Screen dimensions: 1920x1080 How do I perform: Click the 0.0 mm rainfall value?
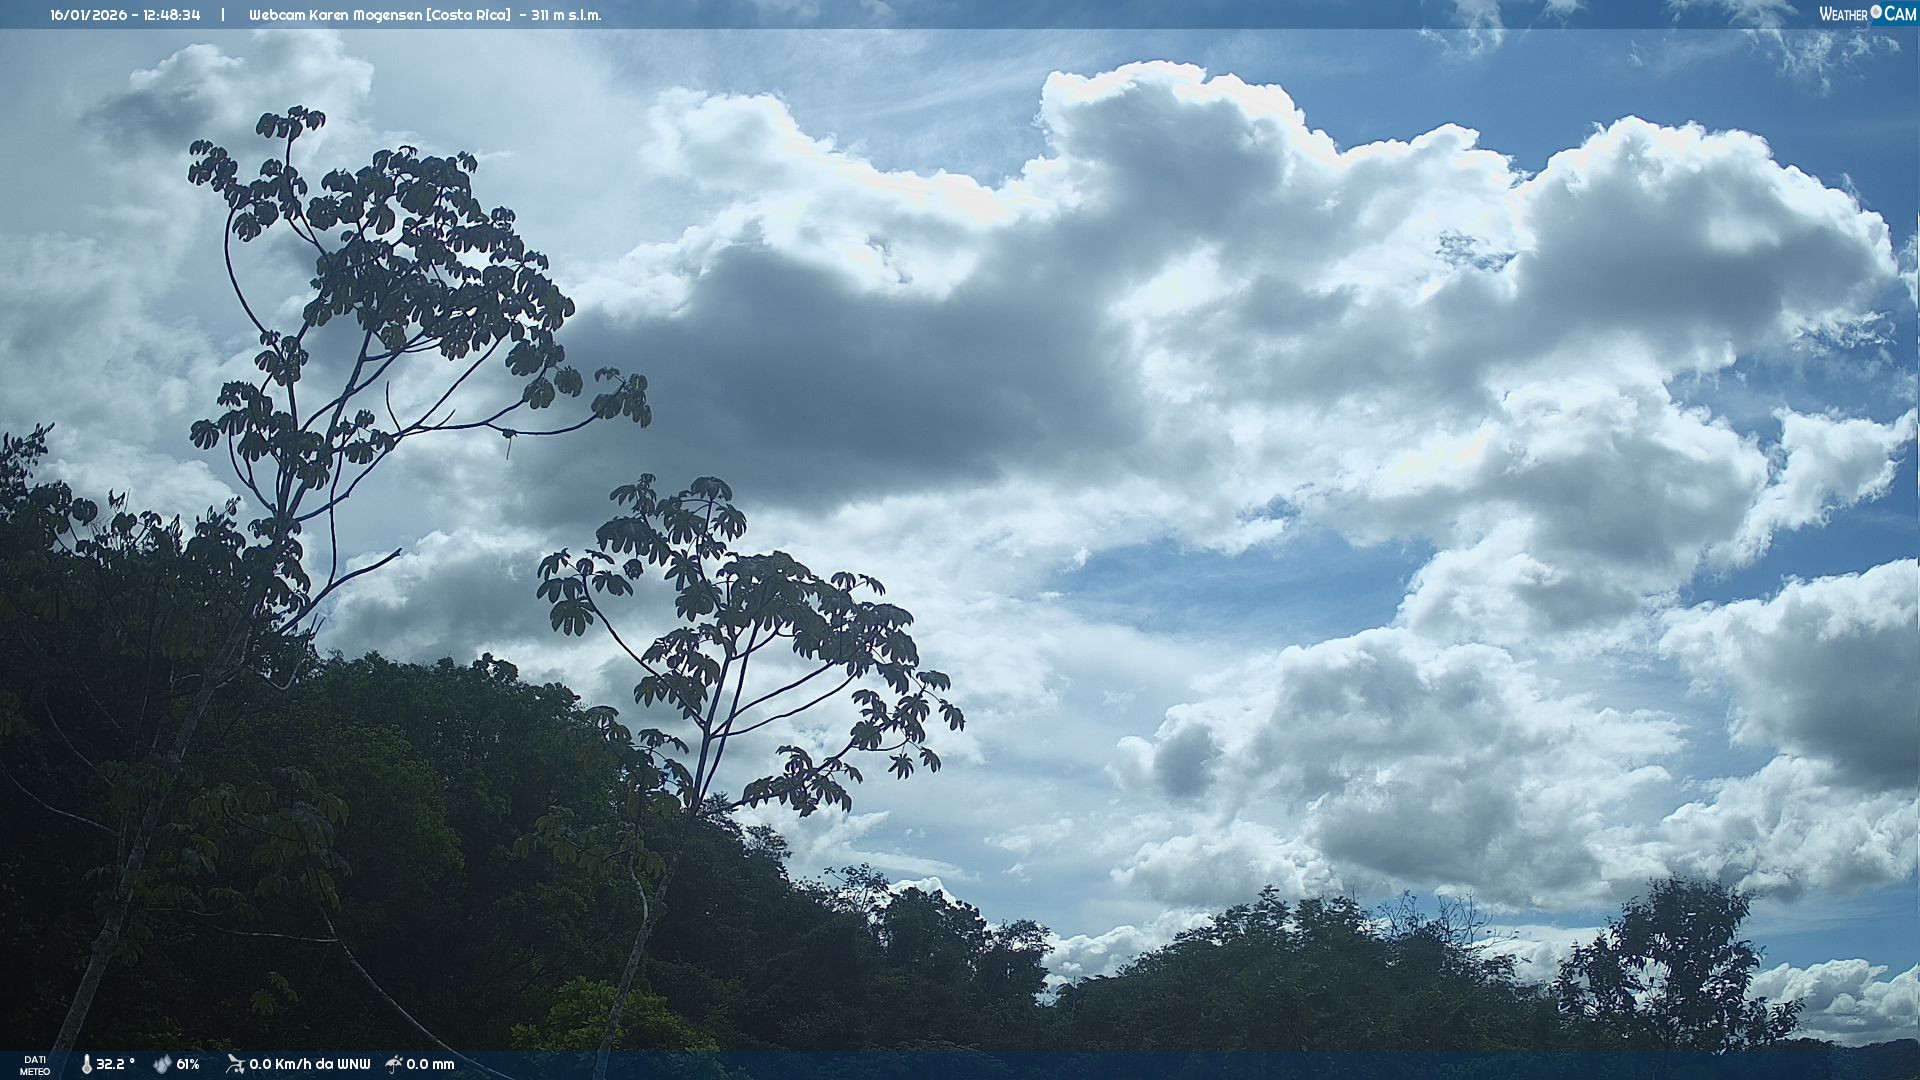coord(430,1064)
